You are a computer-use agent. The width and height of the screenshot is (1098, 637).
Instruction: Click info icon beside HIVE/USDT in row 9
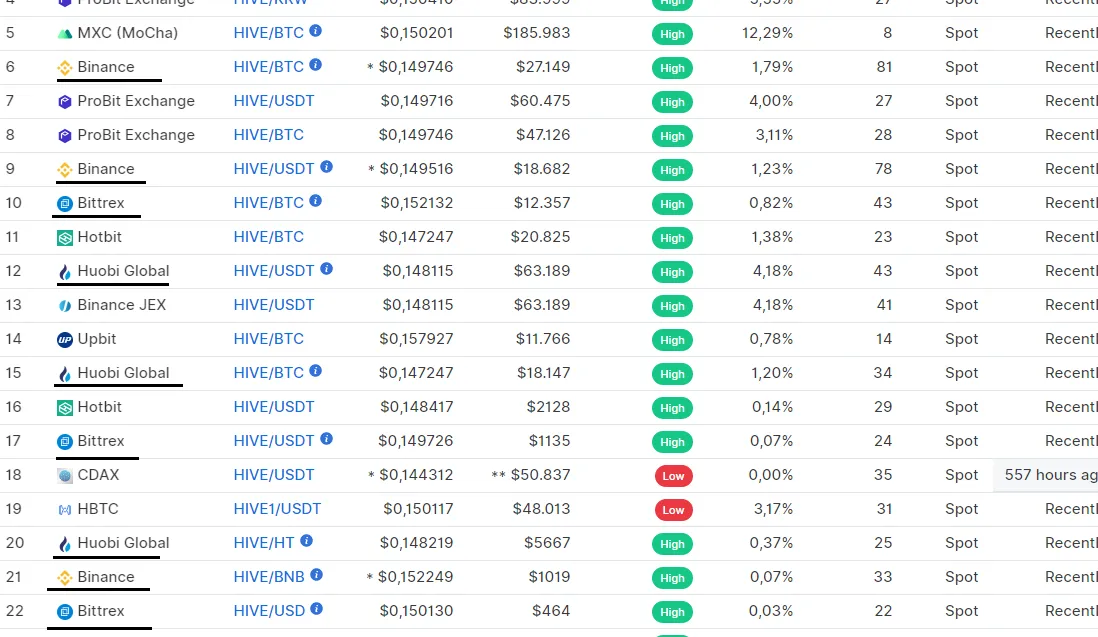click(326, 167)
